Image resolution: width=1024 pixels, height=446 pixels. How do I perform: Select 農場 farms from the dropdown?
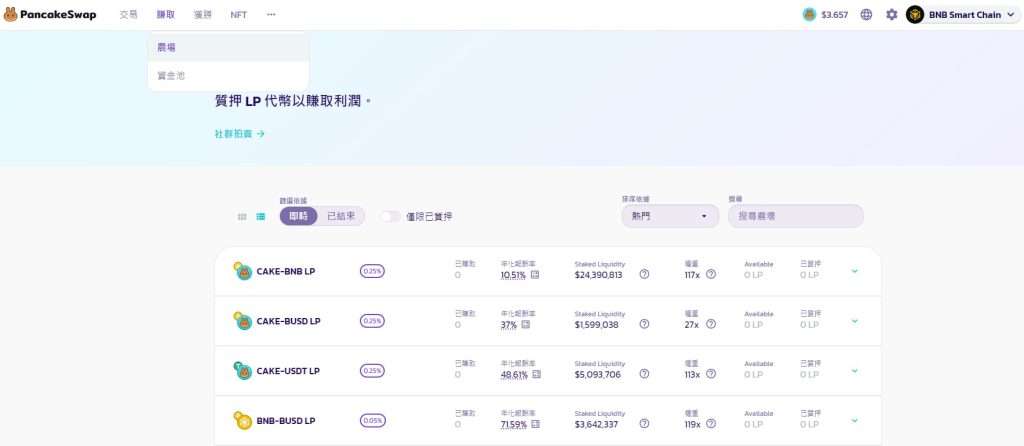tap(228, 47)
